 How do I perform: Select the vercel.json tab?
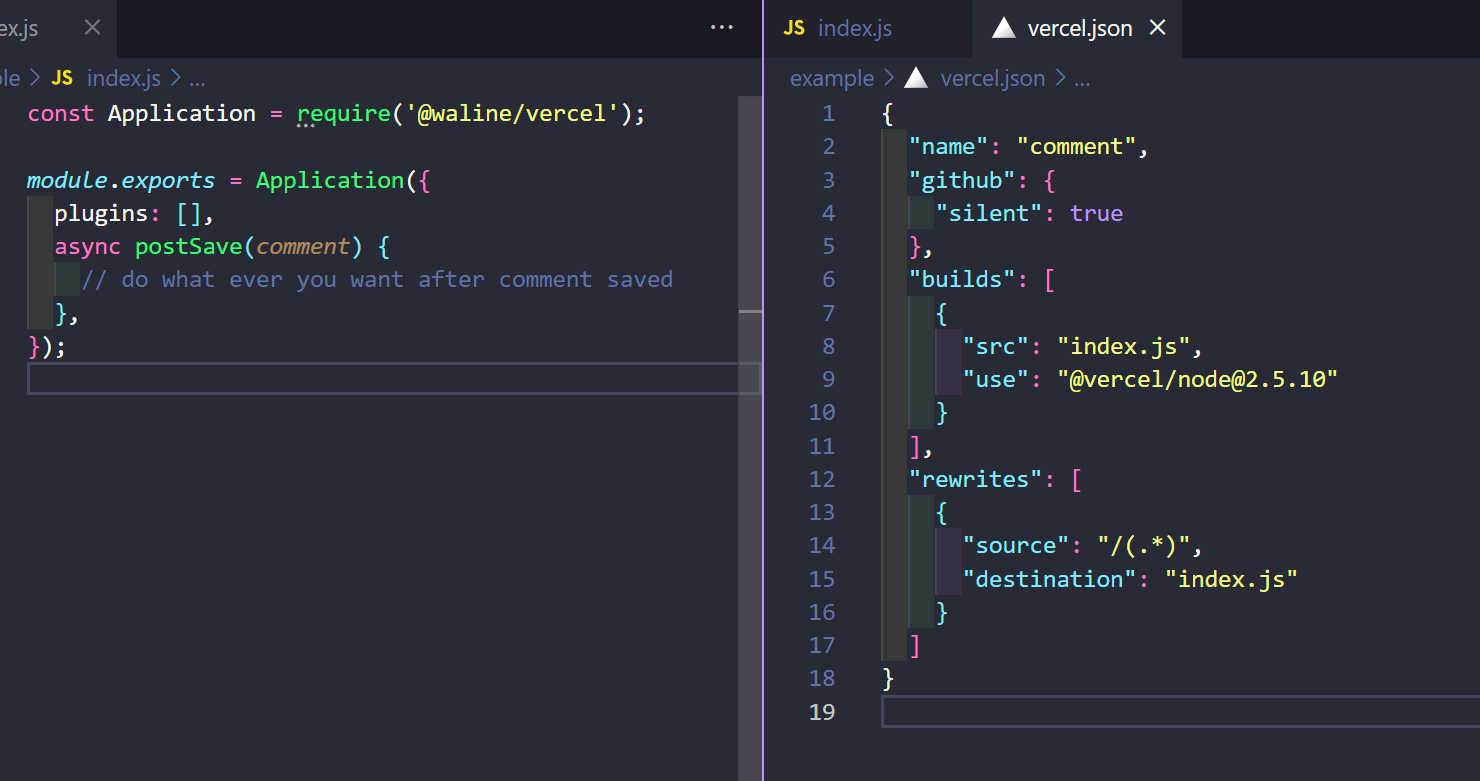1079,28
